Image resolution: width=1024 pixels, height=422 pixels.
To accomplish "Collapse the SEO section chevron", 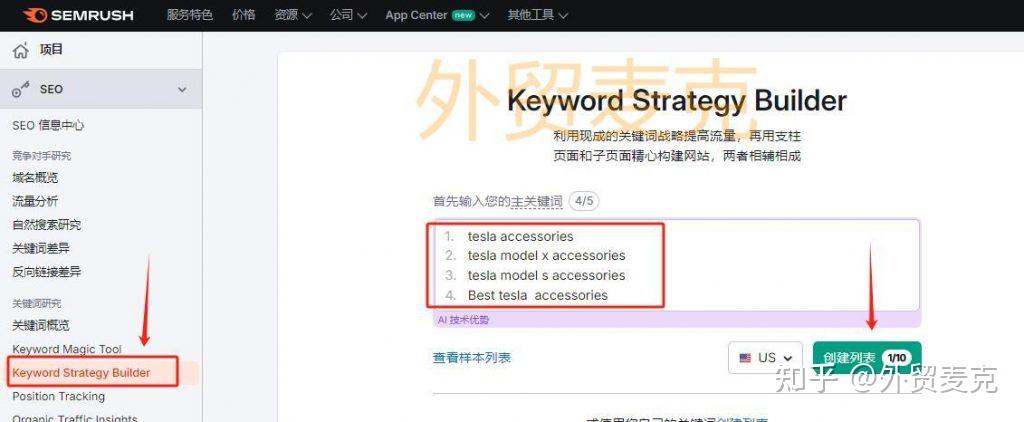I will [182, 89].
